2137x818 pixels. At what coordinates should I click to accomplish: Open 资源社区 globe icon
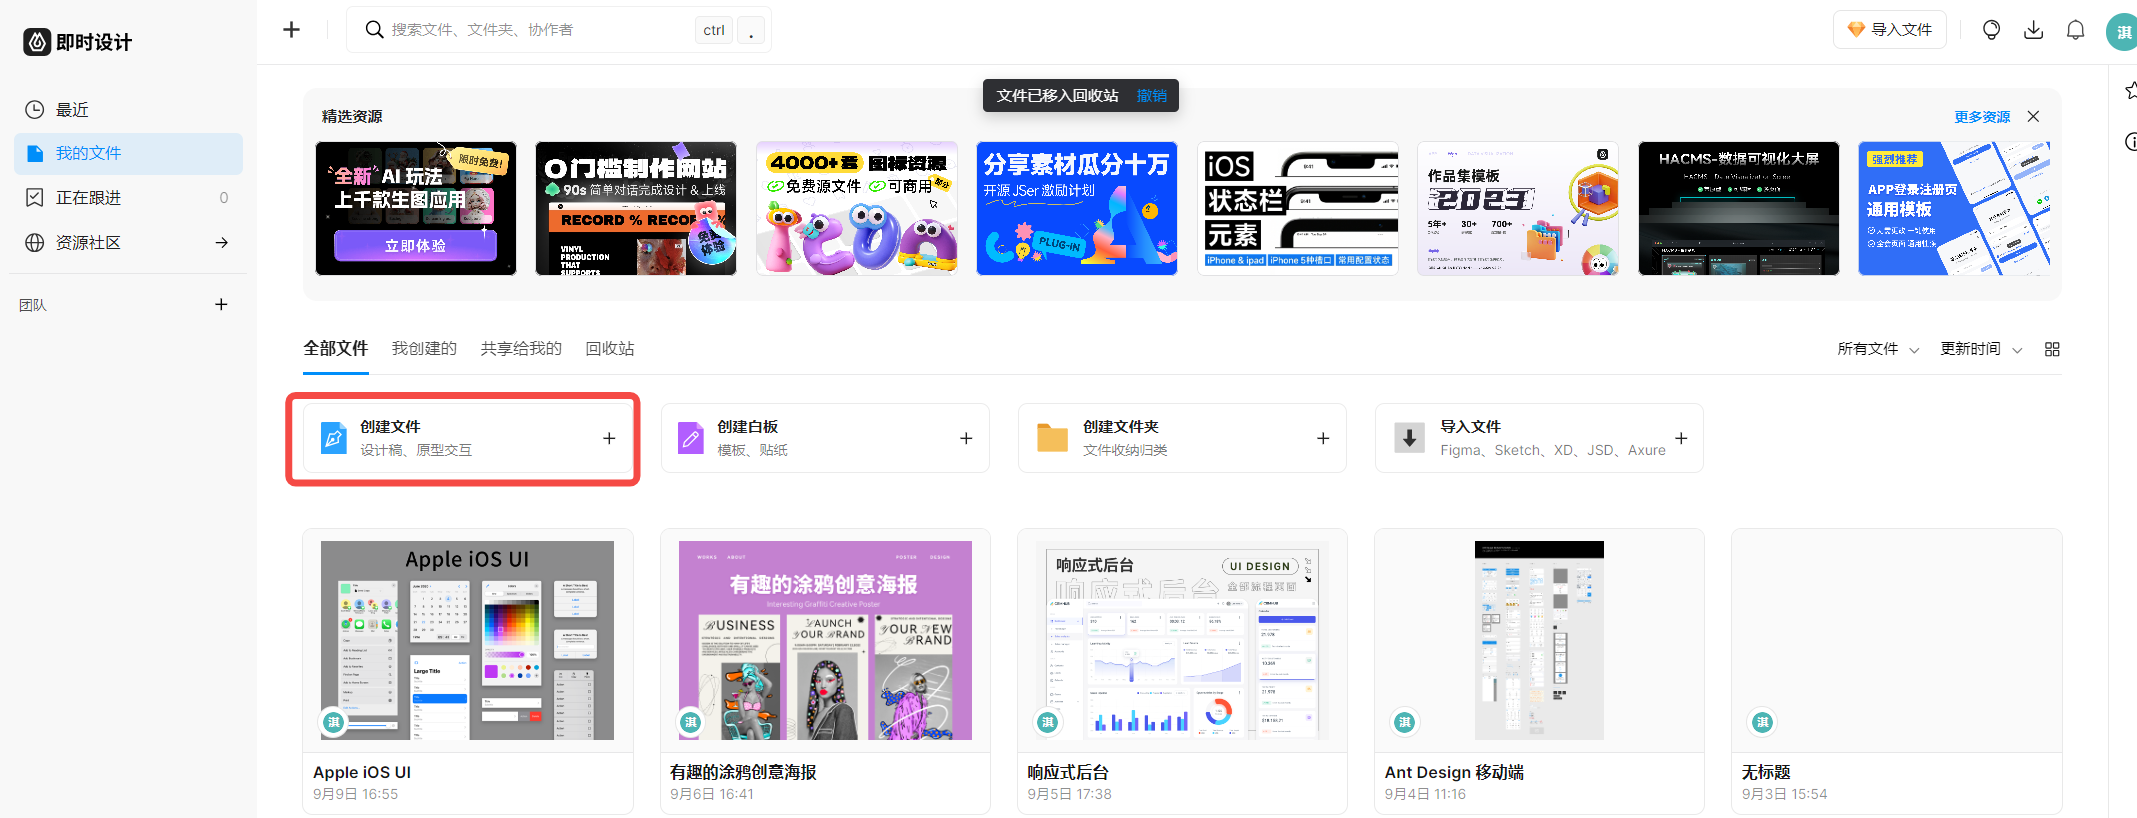pos(35,242)
